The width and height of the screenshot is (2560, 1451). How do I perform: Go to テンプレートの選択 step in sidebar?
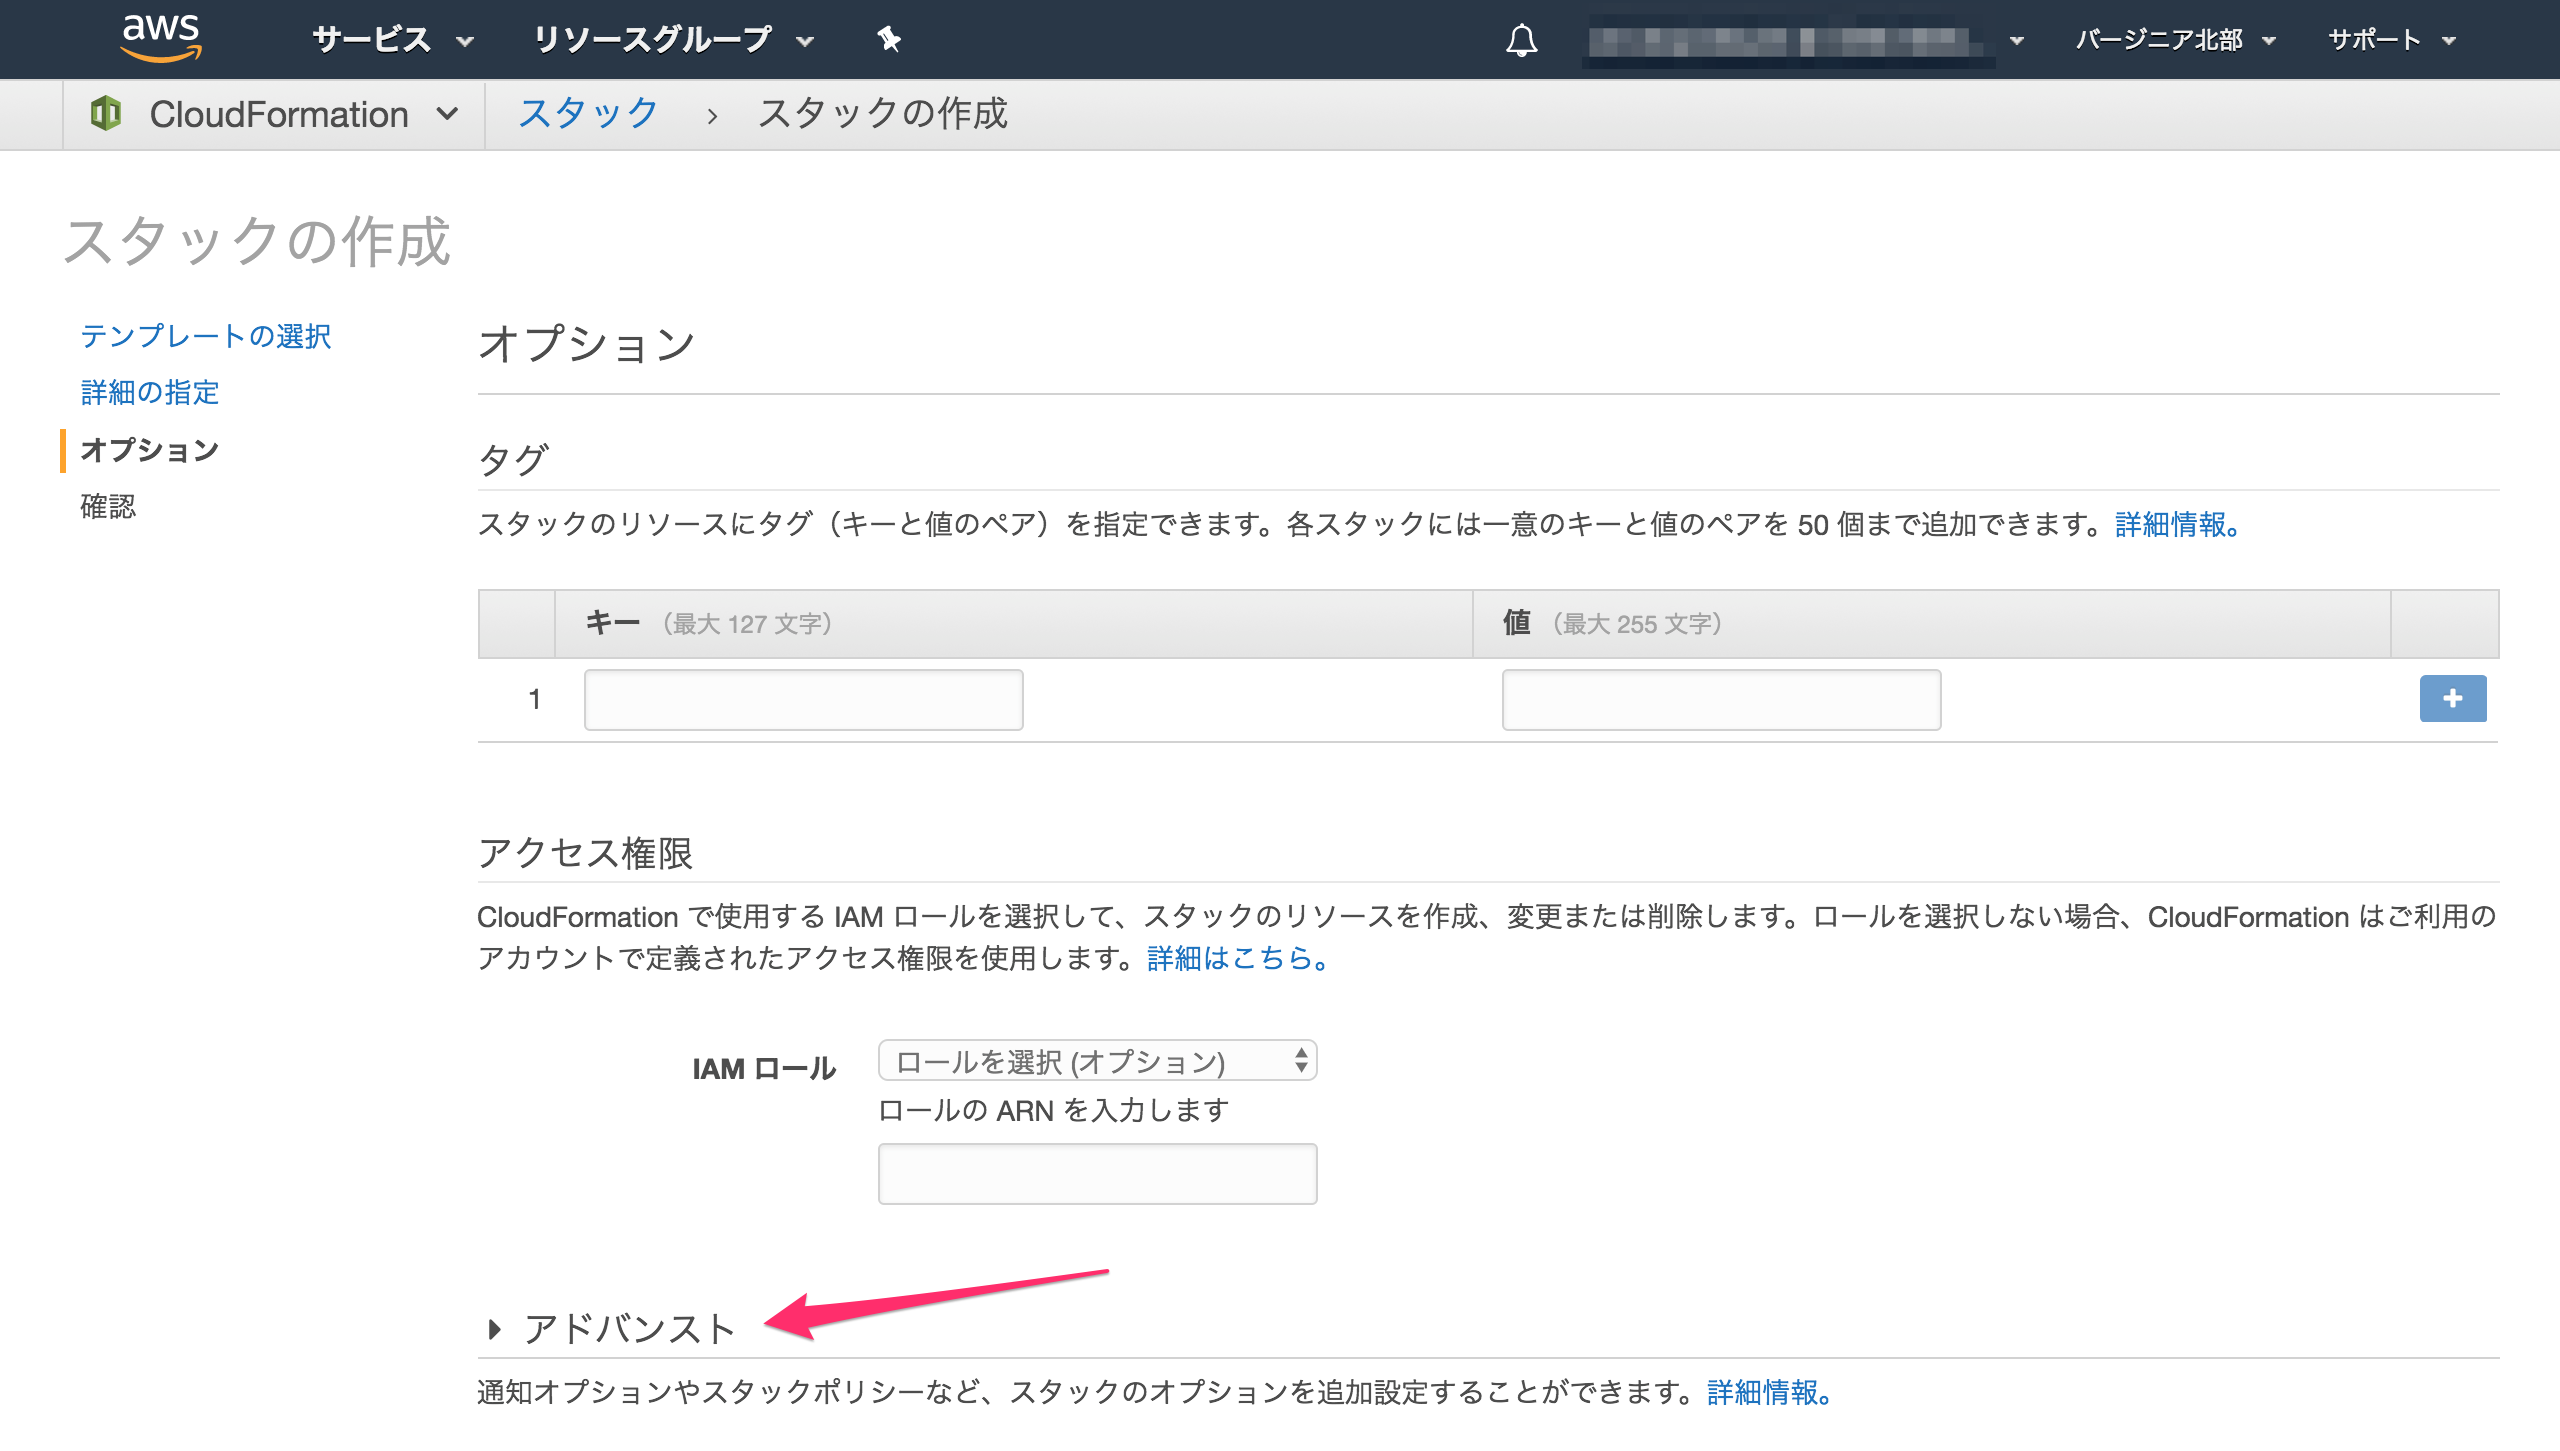207,337
